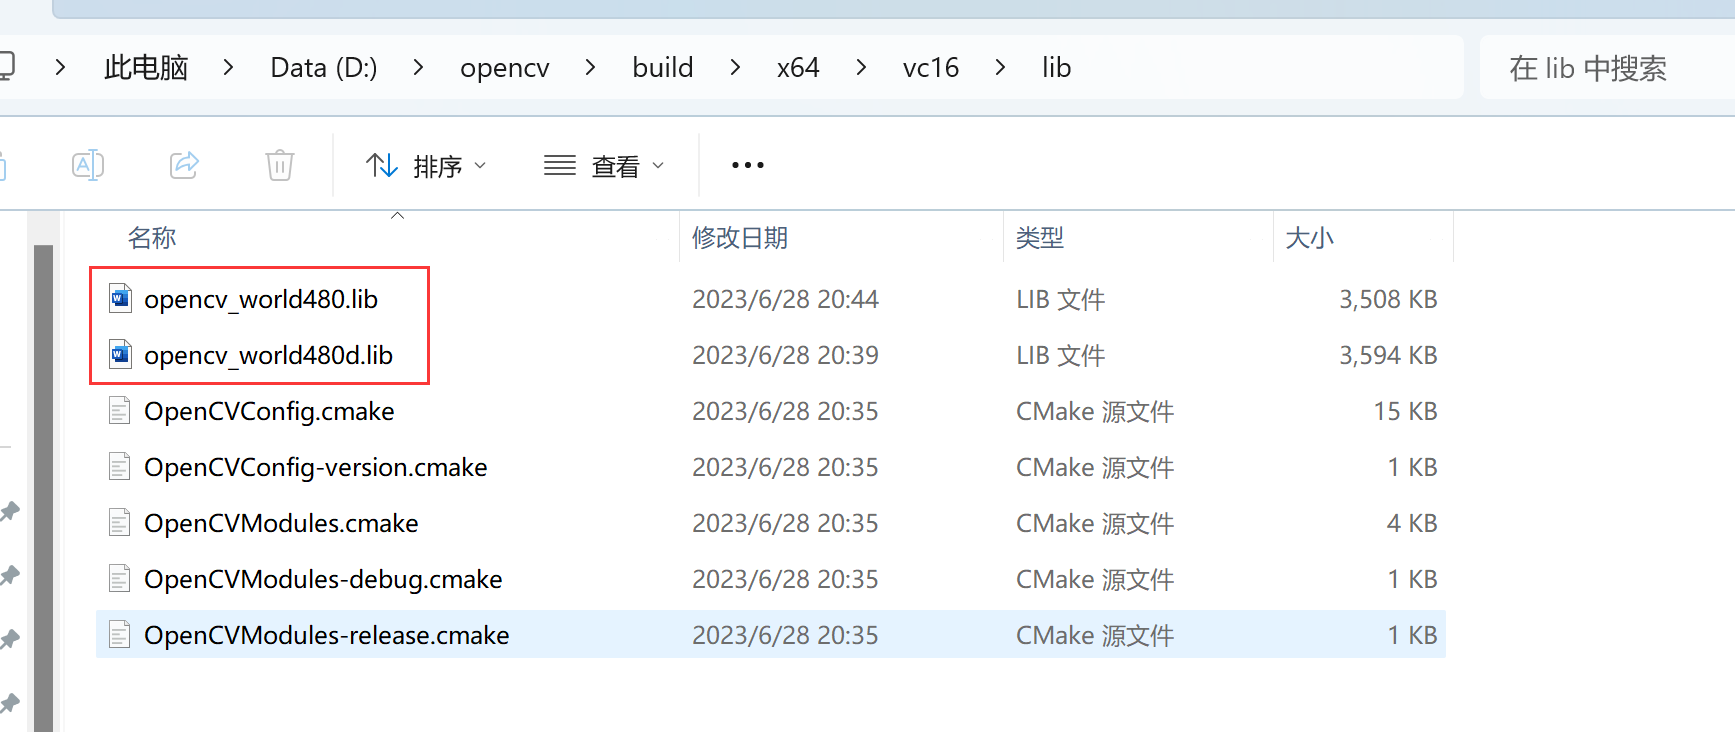
Task: Click size value 3,594 KB
Action: pos(1388,355)
